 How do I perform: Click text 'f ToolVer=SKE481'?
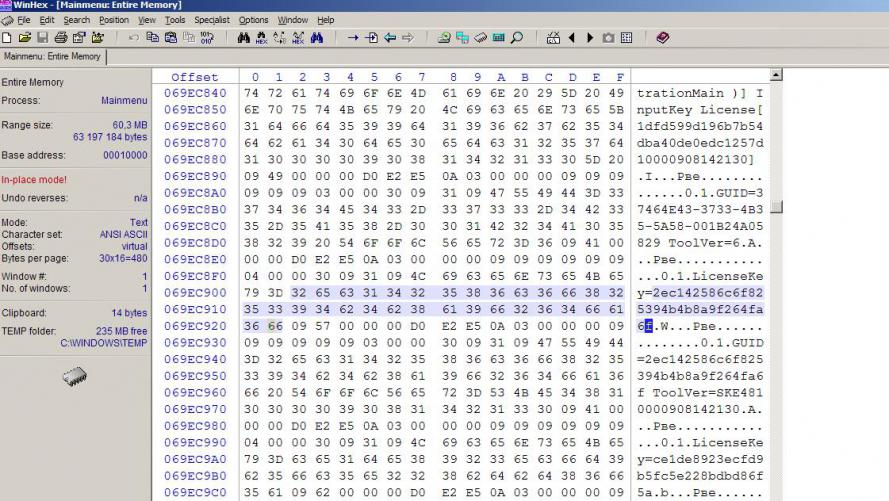(700, 393)
